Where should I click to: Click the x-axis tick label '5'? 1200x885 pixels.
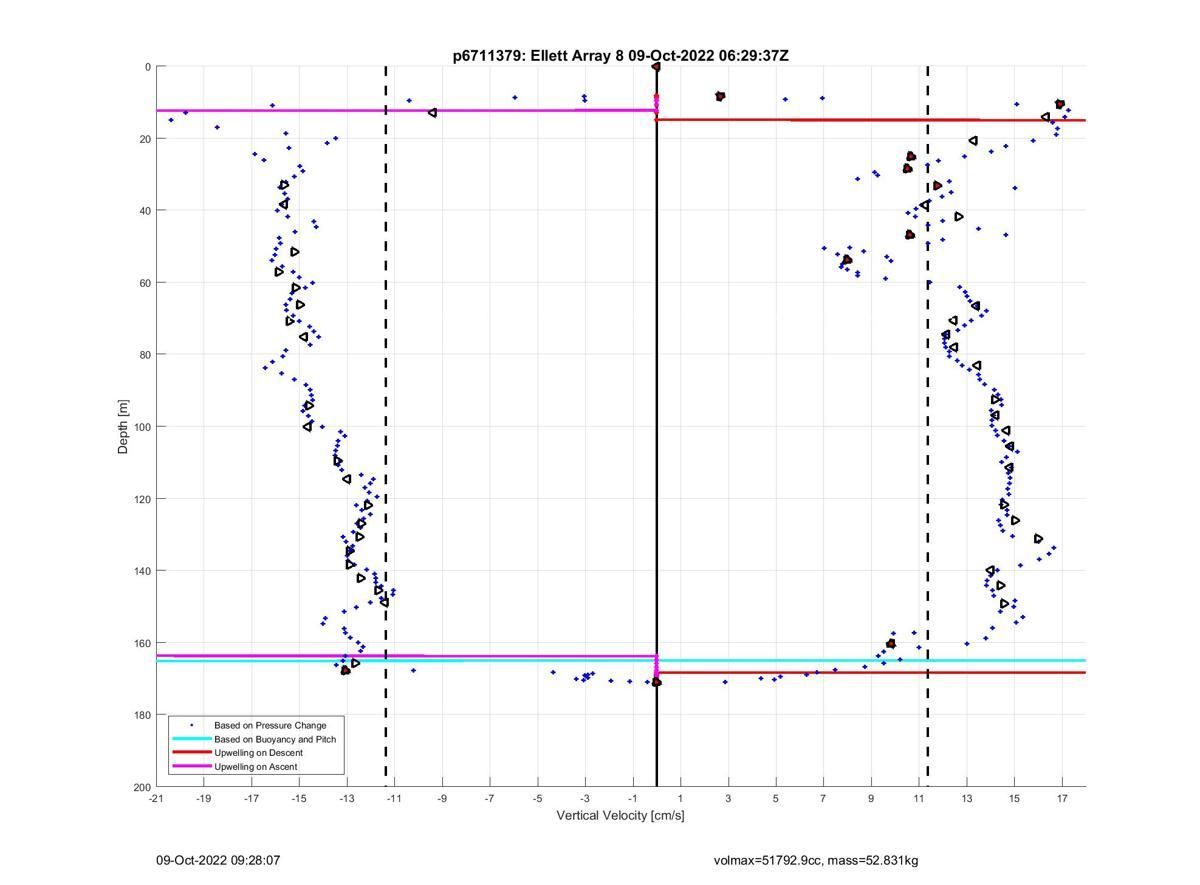[x=776, y=798]
